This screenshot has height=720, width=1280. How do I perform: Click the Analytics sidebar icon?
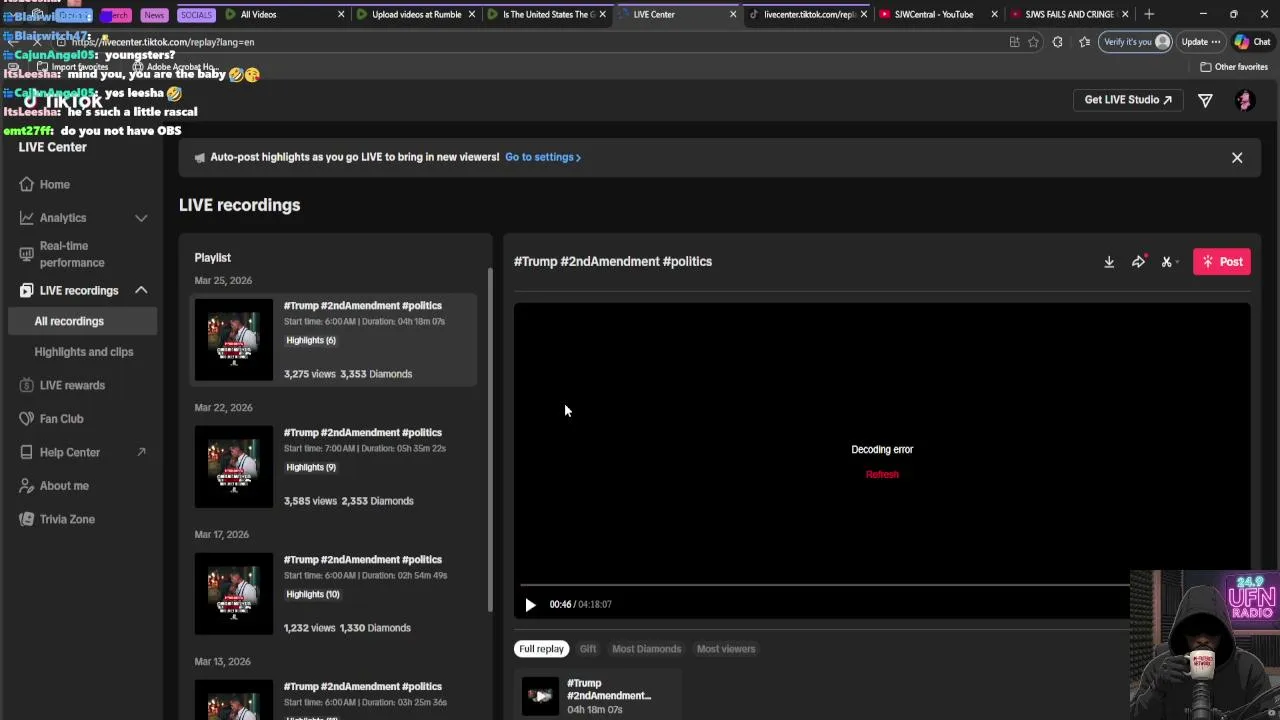[x=27, y=218]
